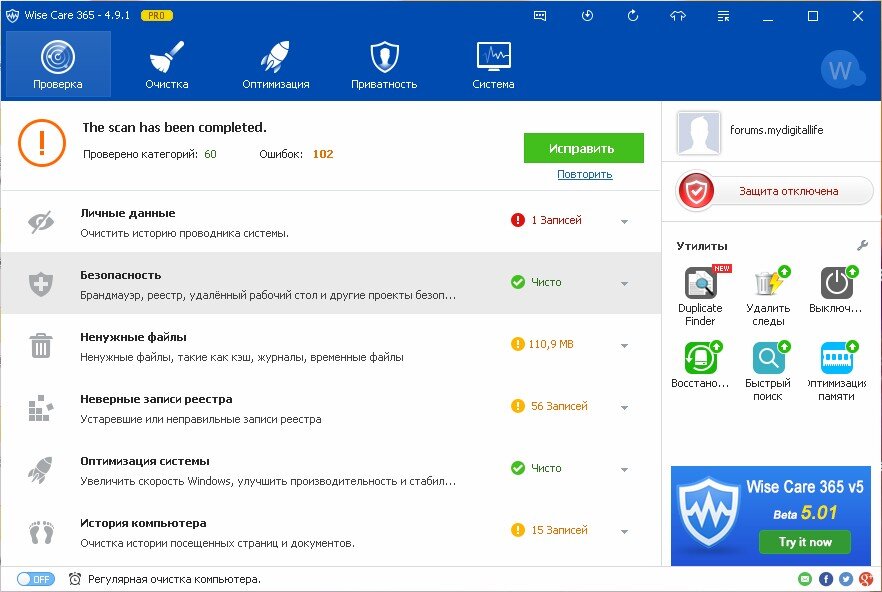Click the error count 102
Screen dimensions: 882x592
pos(323,154)
